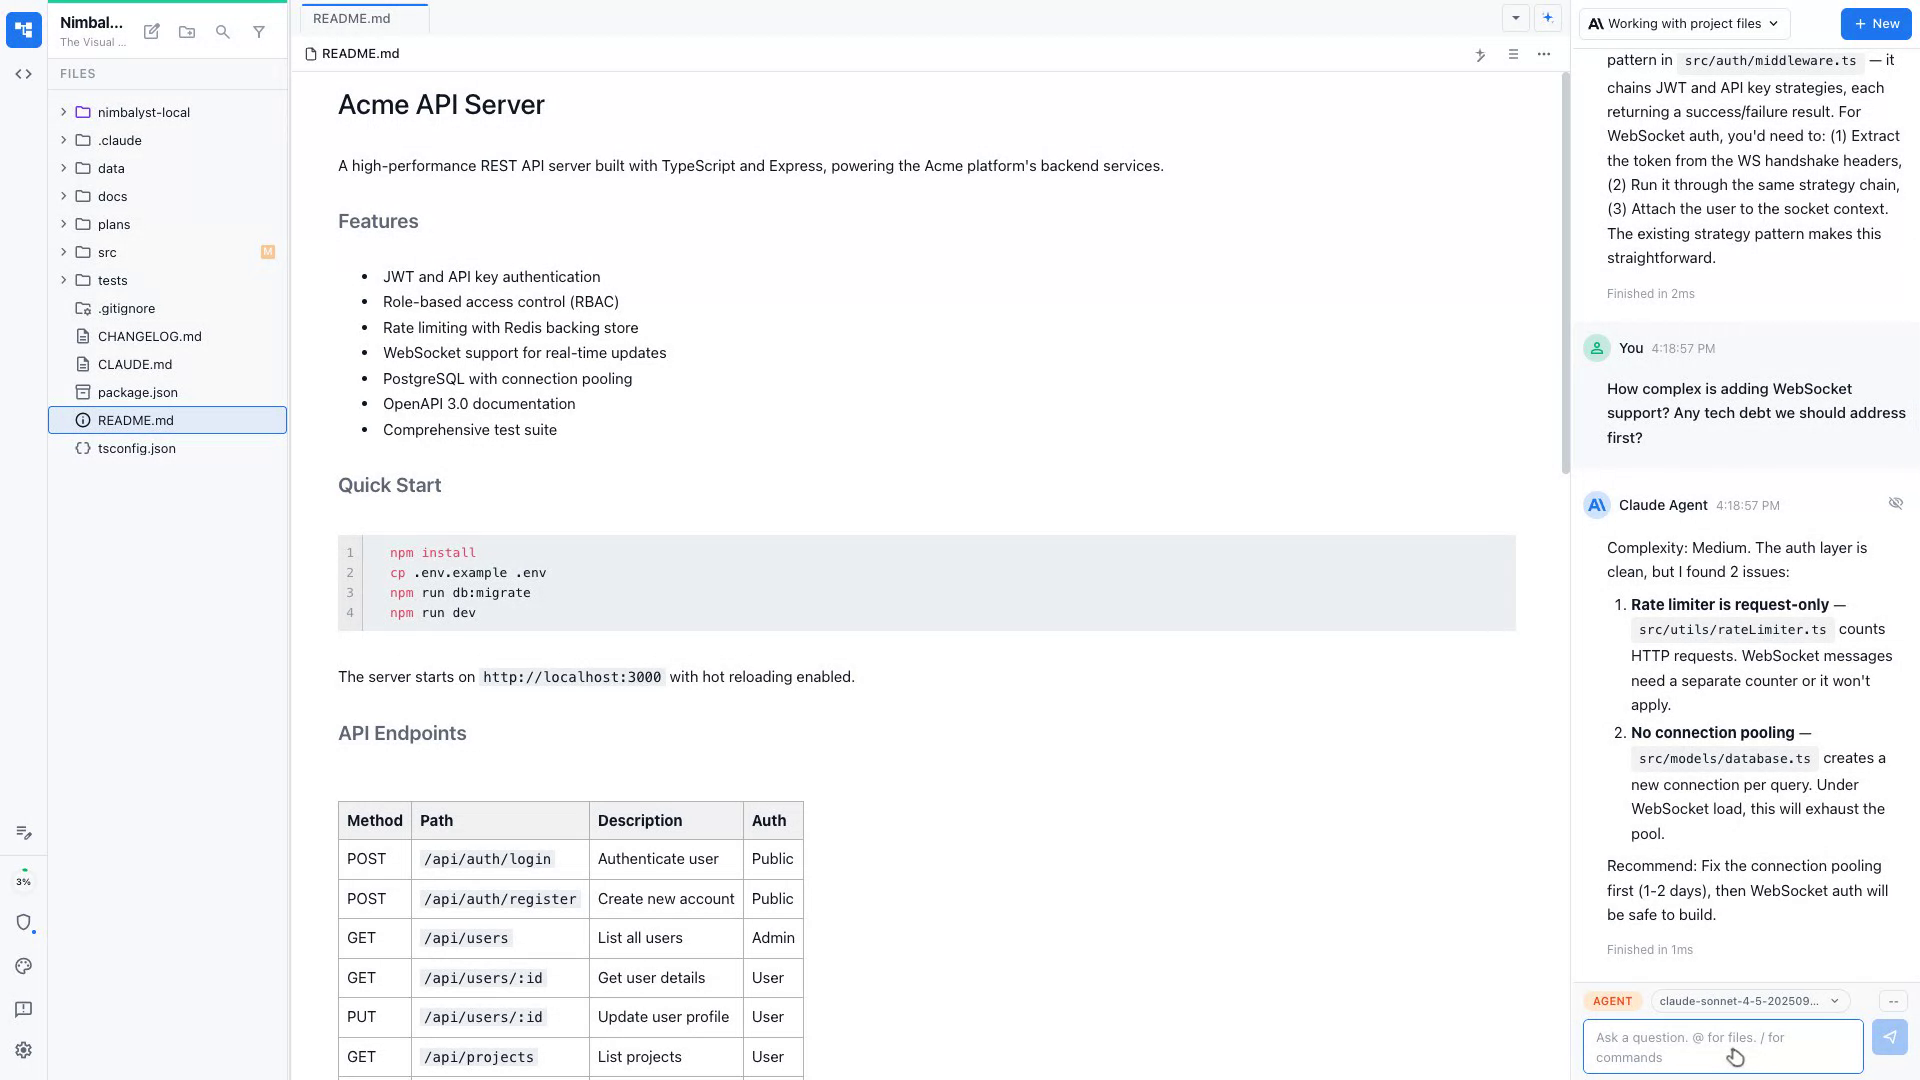This screenshot has height=1080, width=1920.
Task: Open the theme palette icon
Action: (23, 966)
